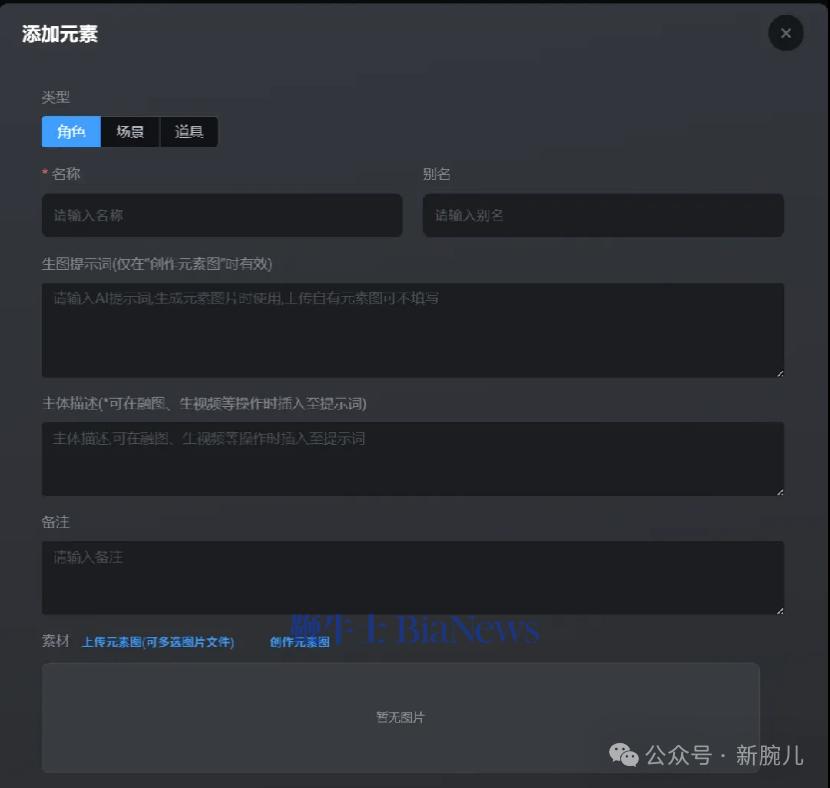830x788 pixels.
Task: Click the 名称 required field label
Action: (x=65, y=174)
